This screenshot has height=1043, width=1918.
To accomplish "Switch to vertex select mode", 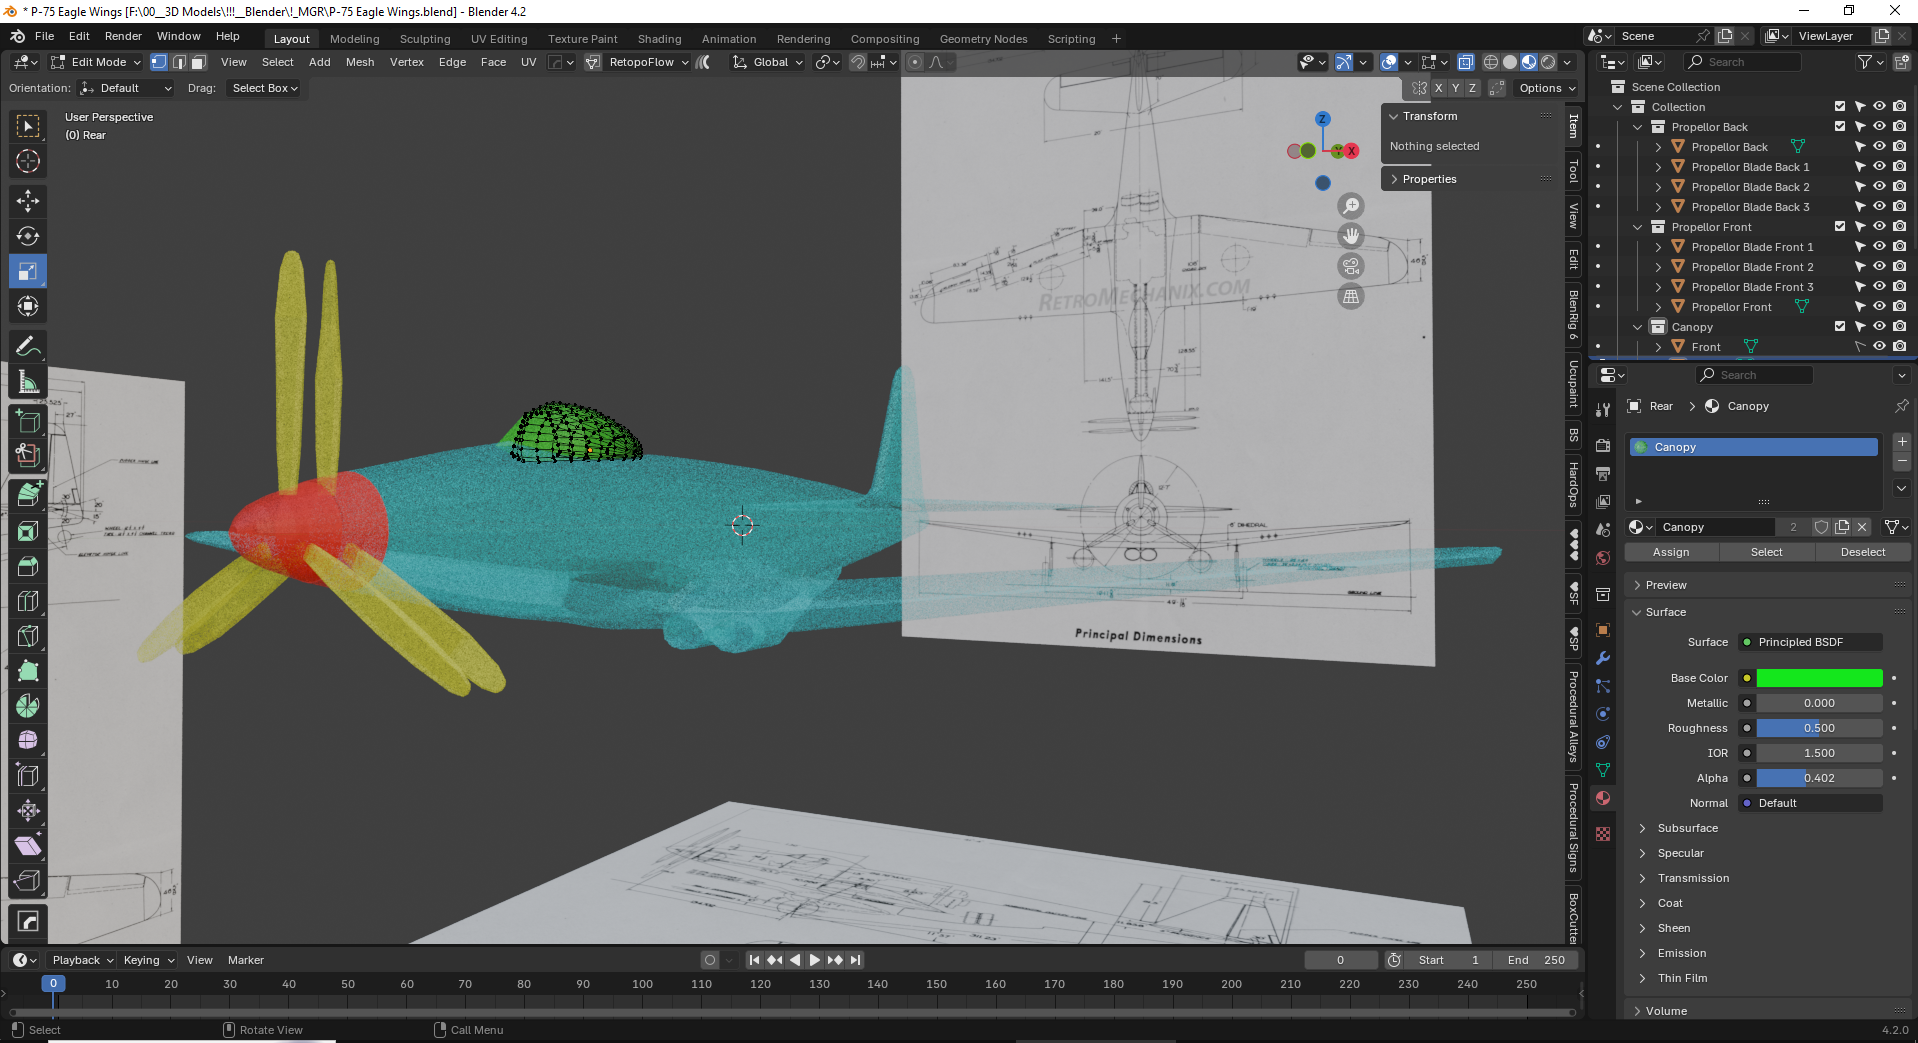I will click(x=159, y=62).
